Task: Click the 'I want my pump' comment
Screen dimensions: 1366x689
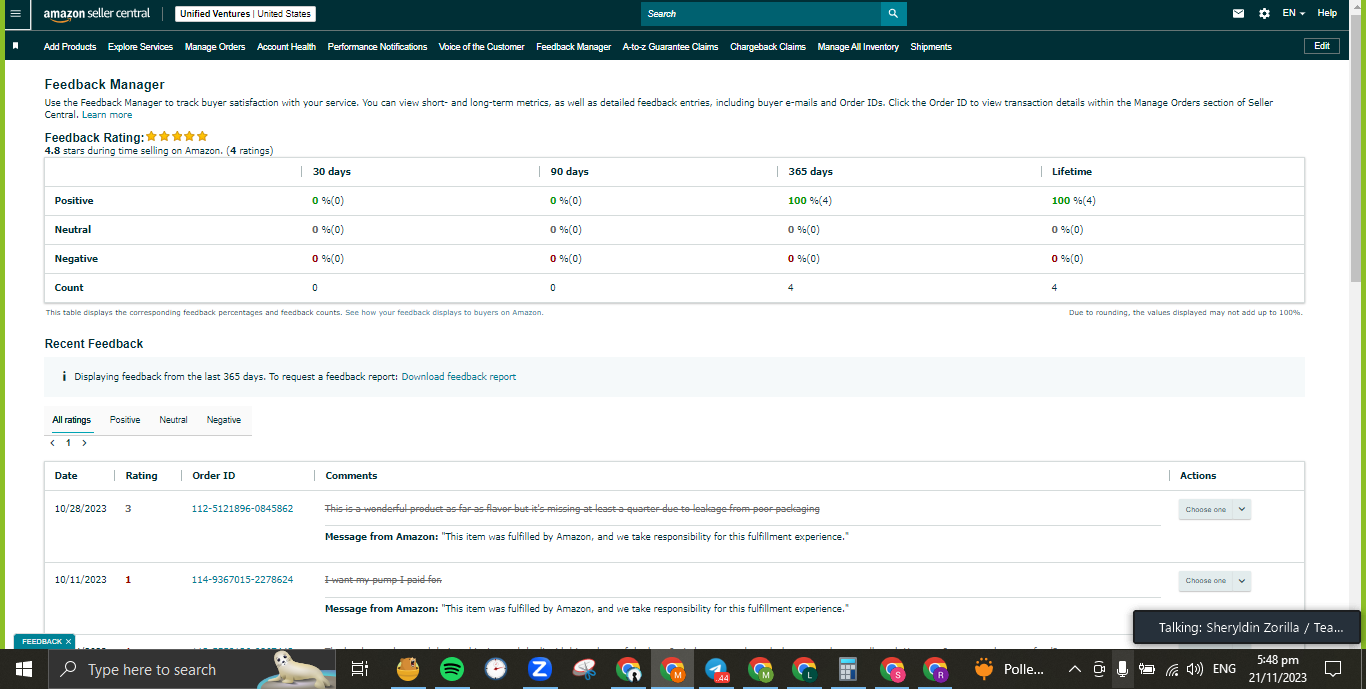Action: point(383,580)
